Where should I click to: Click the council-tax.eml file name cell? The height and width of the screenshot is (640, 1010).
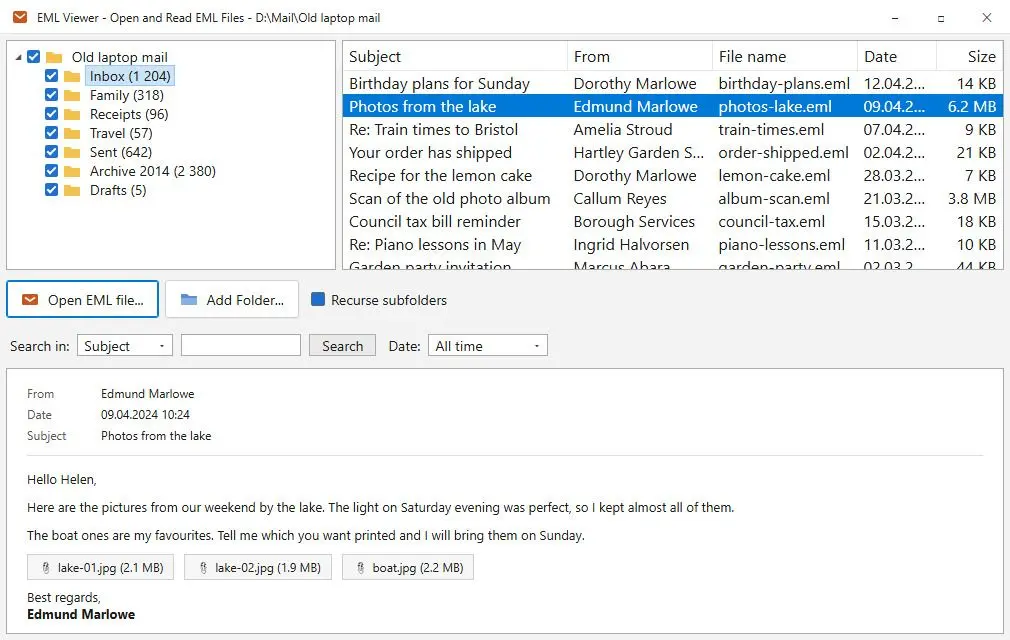772,222
